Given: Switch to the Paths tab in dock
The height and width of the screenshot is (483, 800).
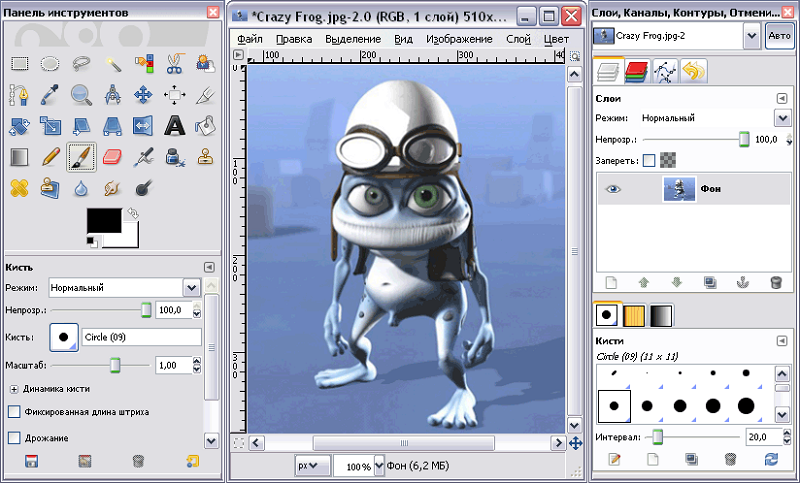Looking at the screenshot, I should point(665,71).
